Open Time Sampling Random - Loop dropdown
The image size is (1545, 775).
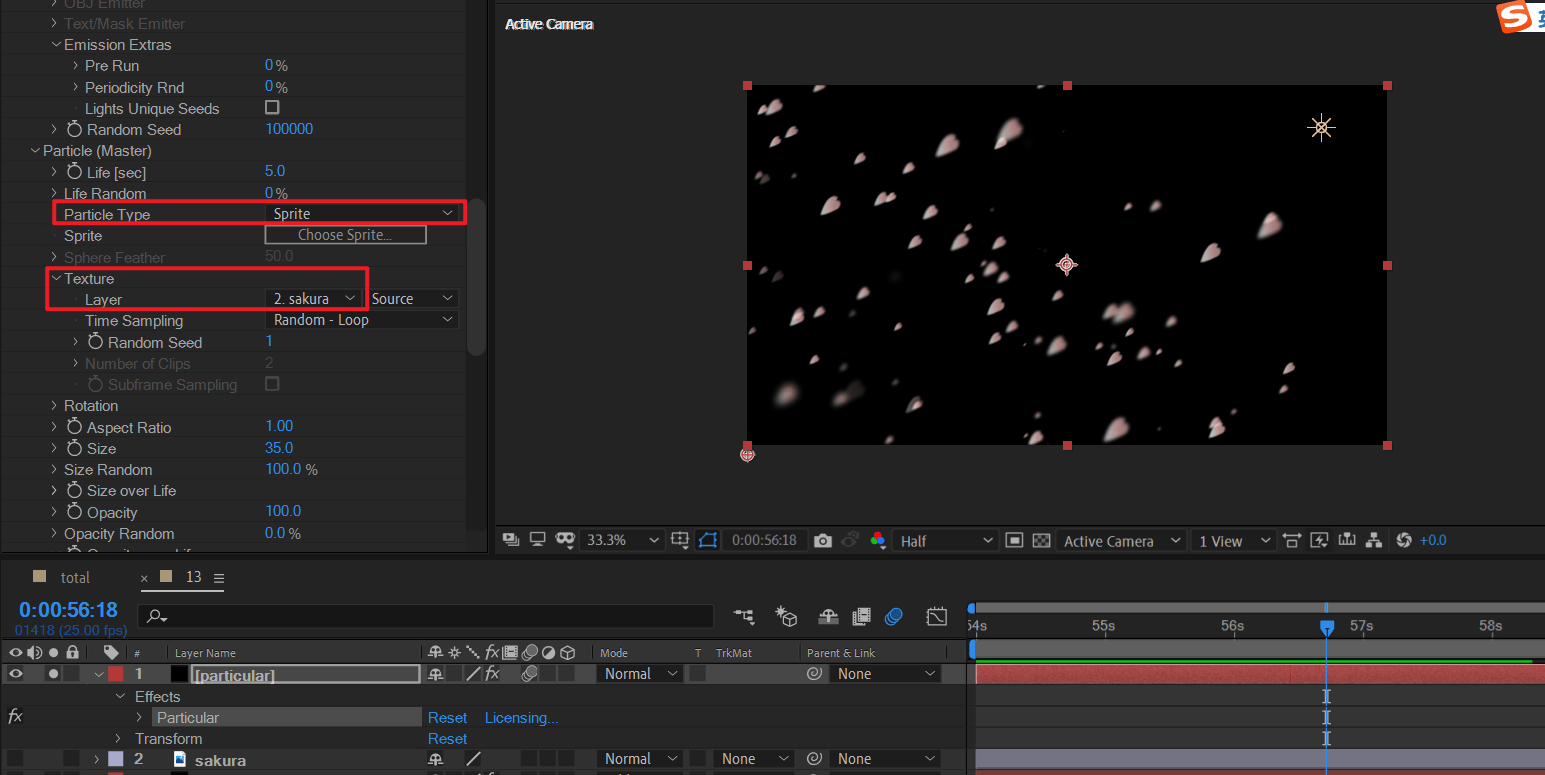click(x=363, y=320)
